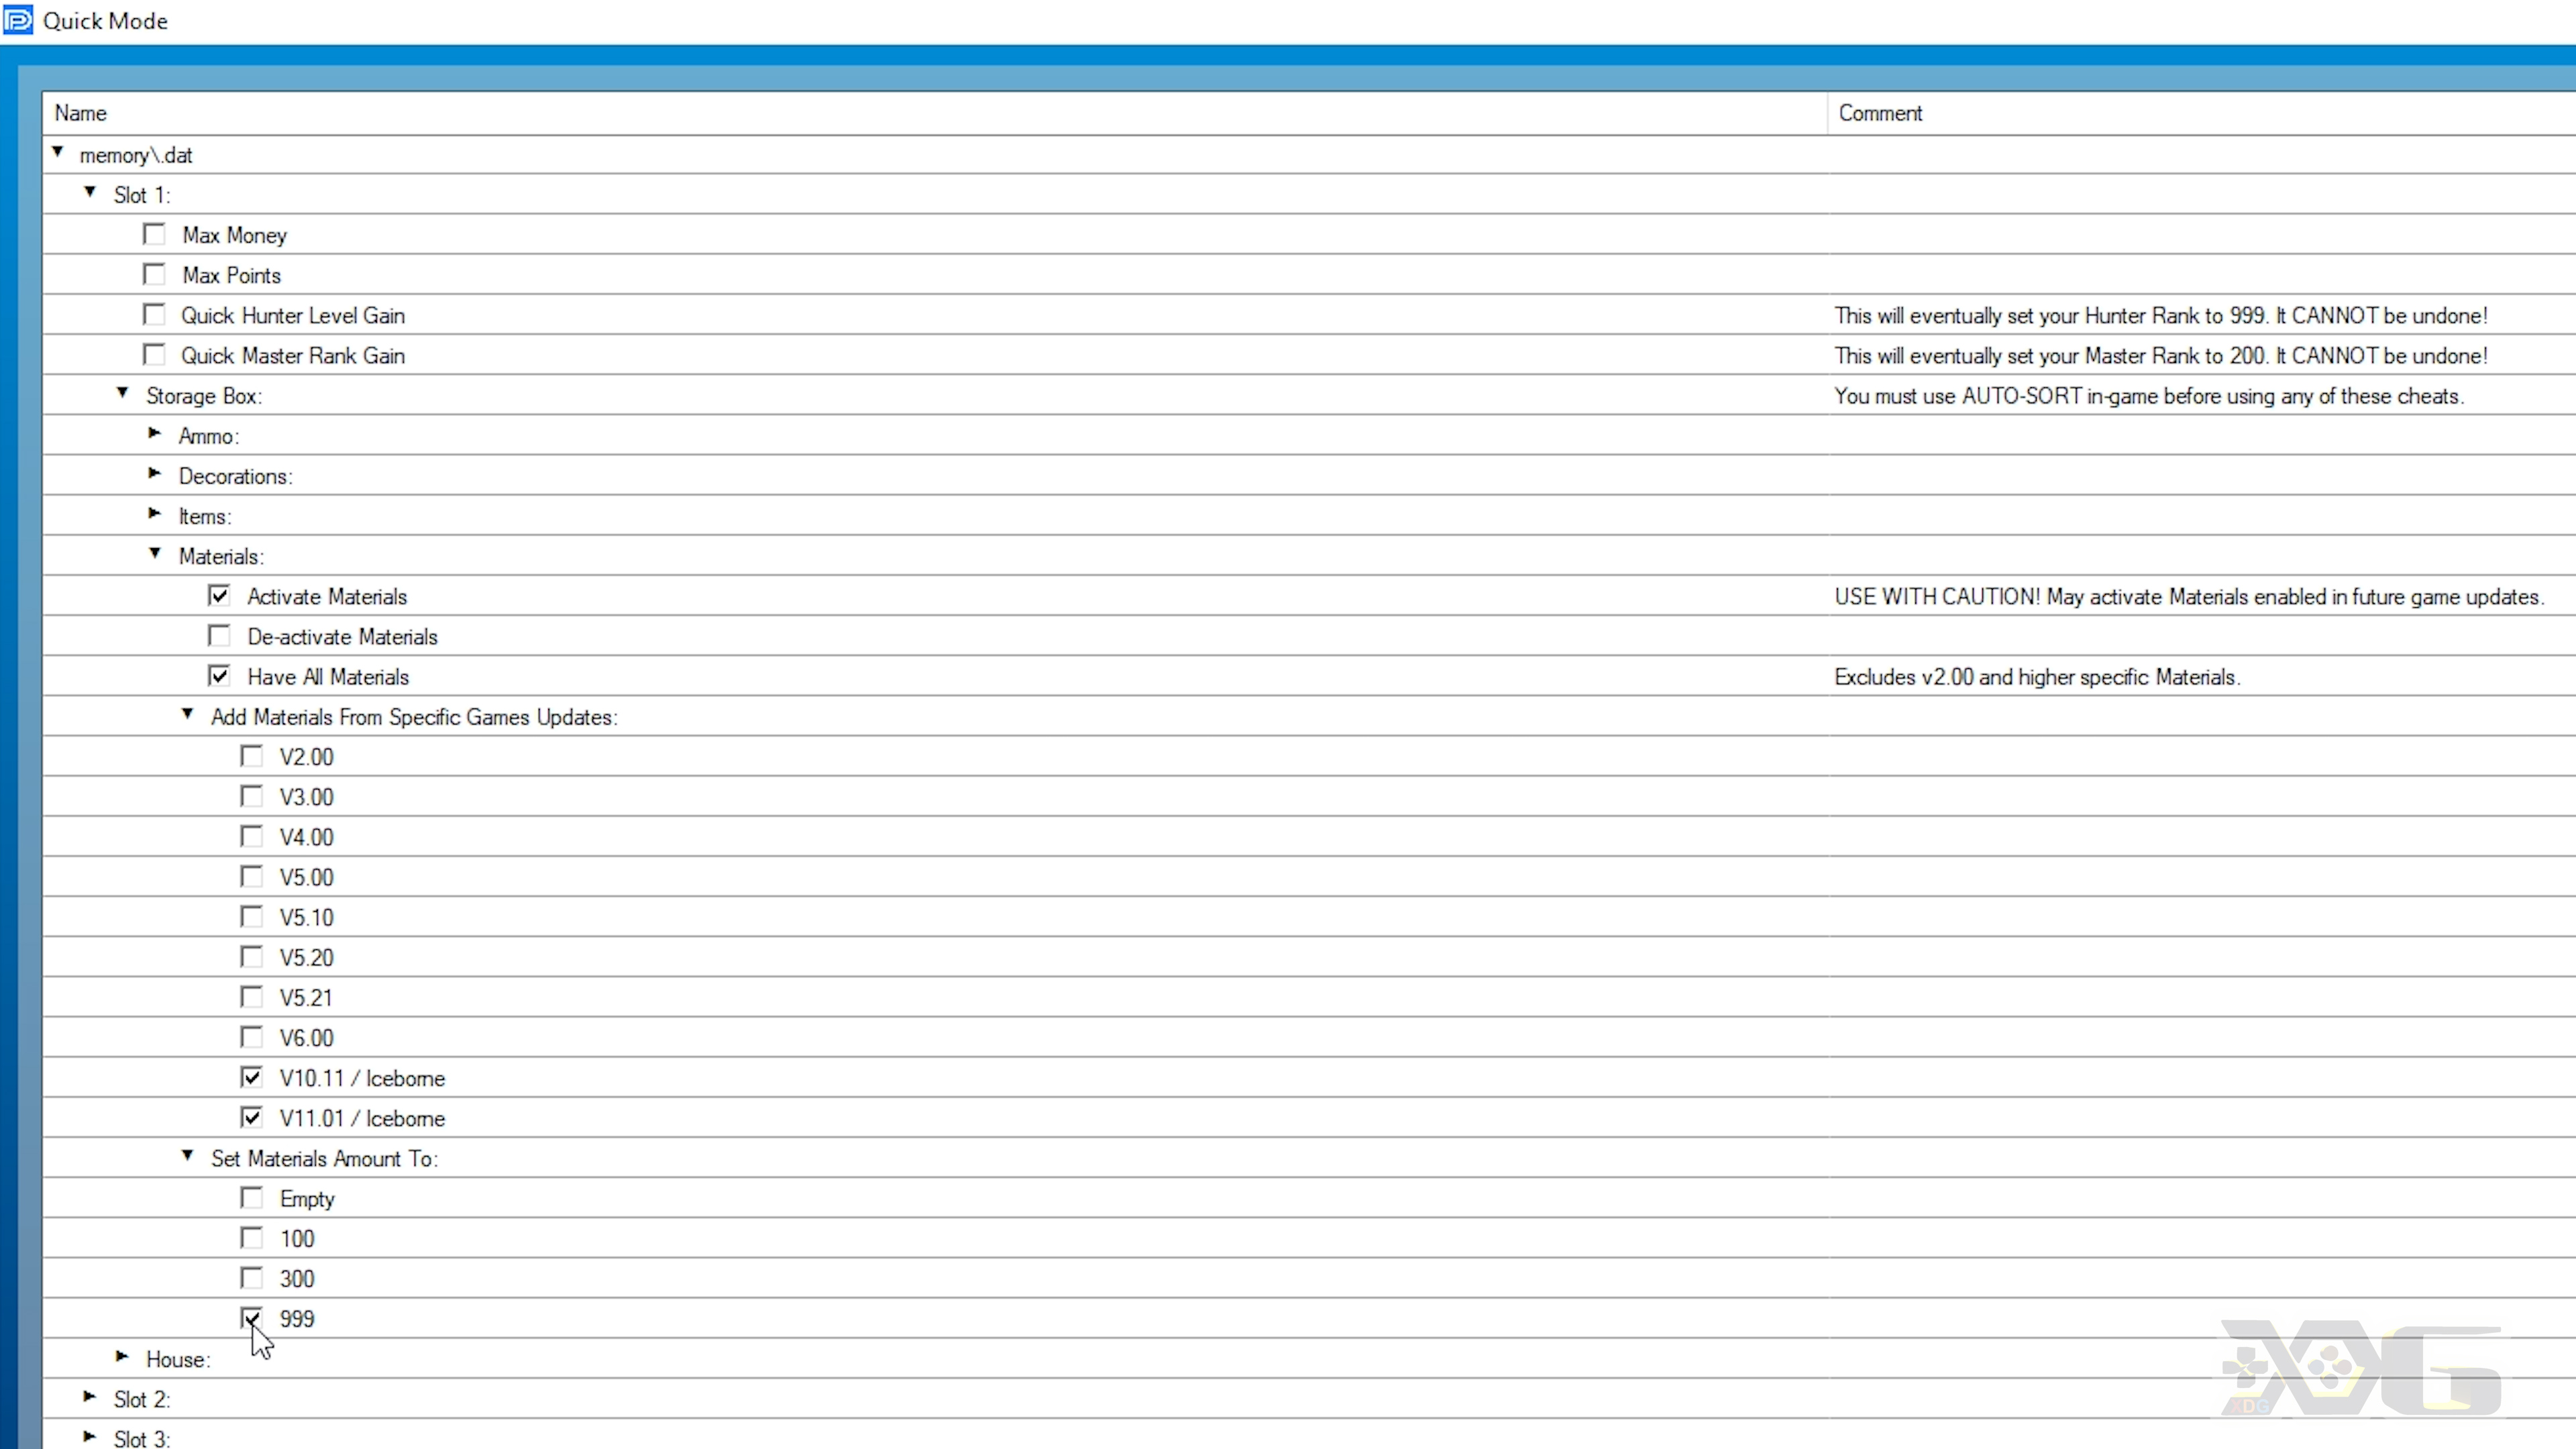2576x1449 pixels.
Task: Enable the Max Points checkbox
Action: 154,274
